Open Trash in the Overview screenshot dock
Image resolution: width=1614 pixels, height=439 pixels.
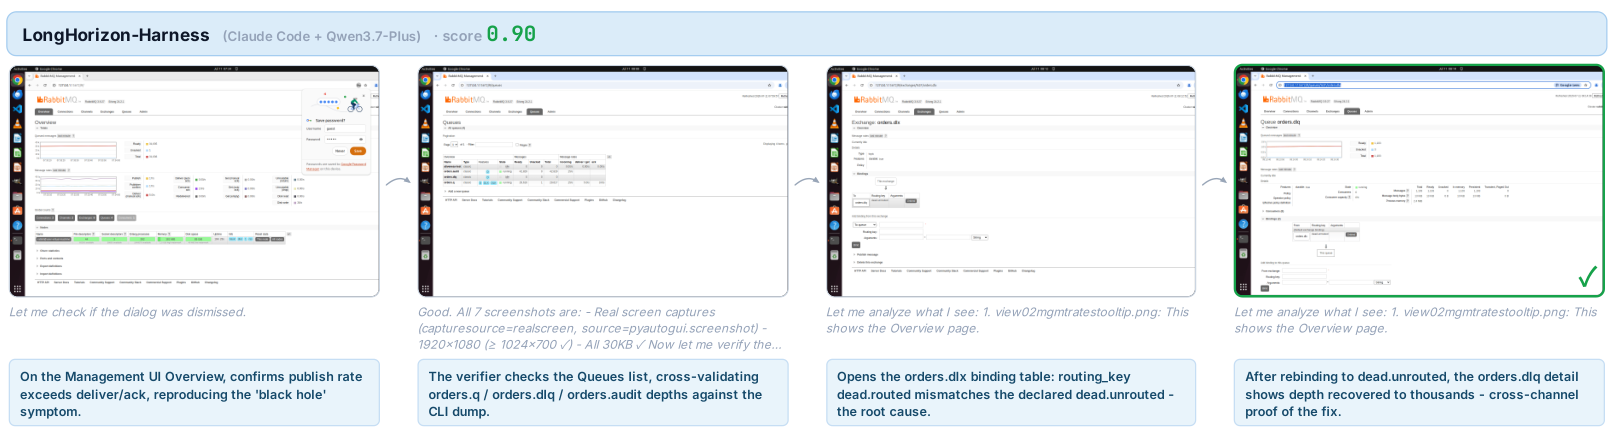pos(17,254)
